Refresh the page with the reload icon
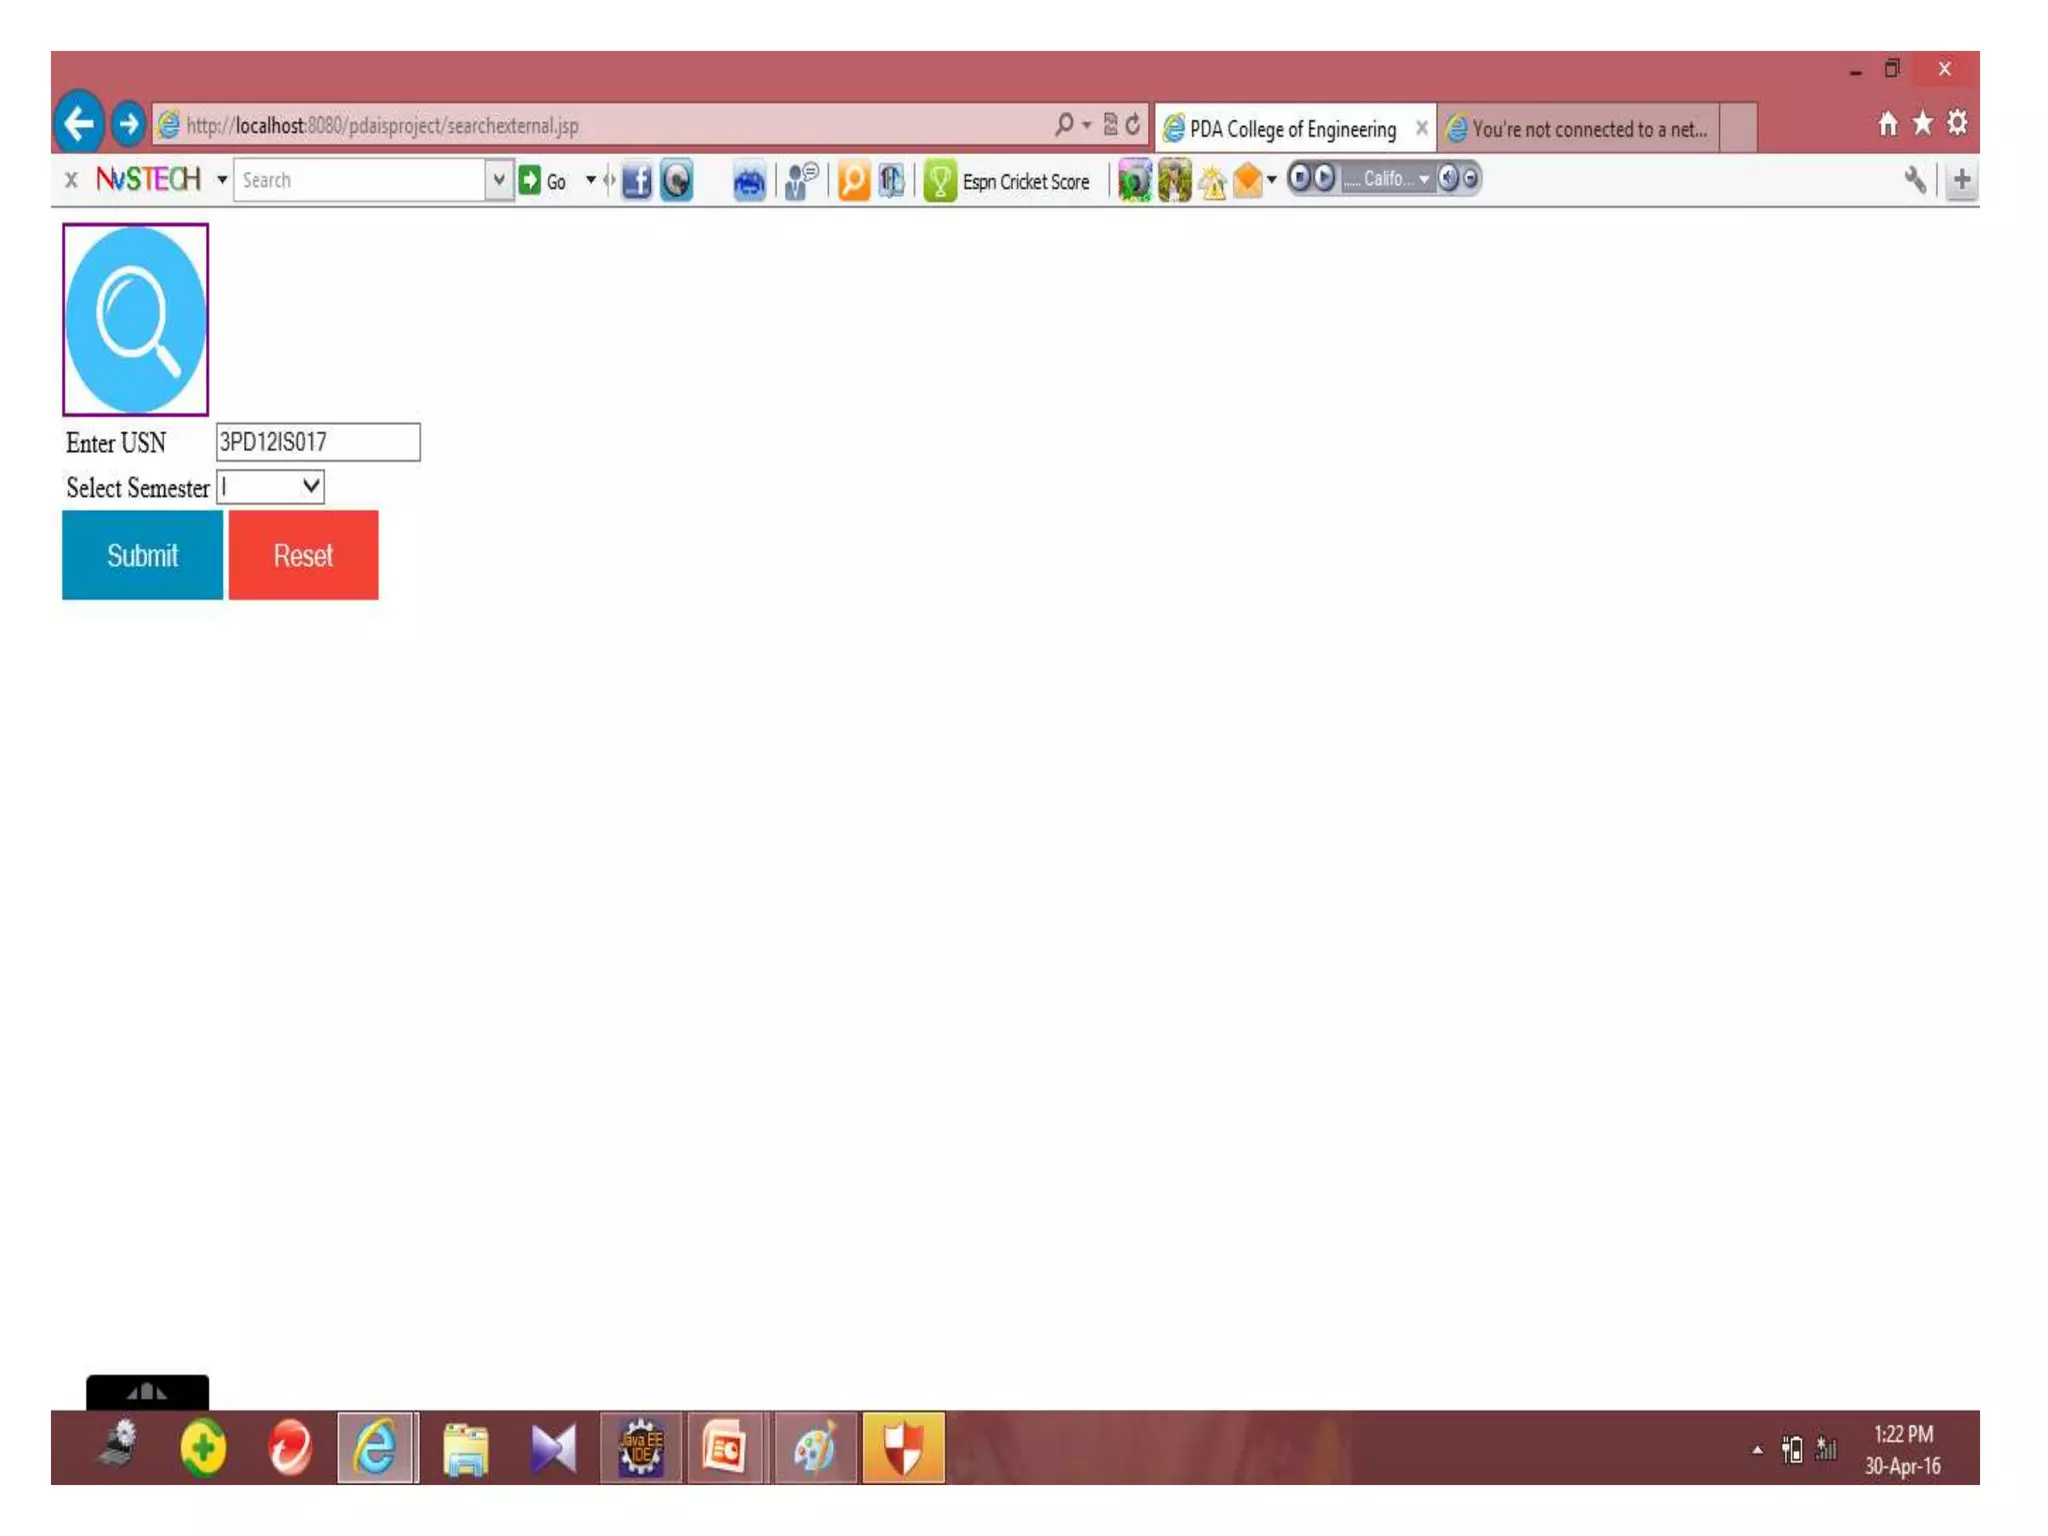 click(x=1133, y=125)
